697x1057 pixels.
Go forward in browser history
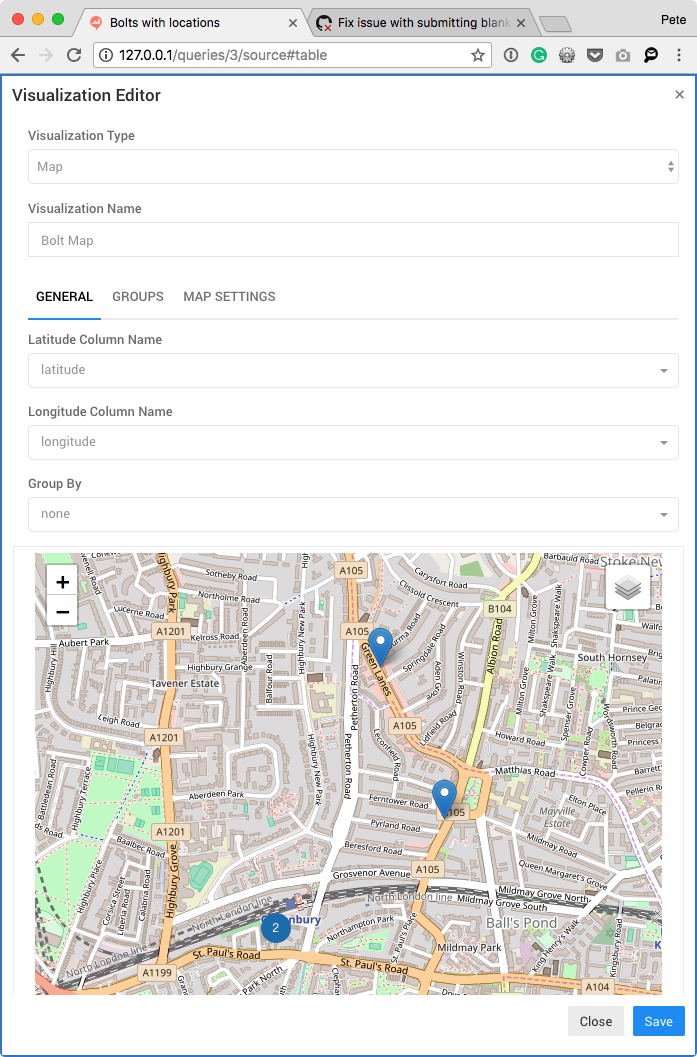pyautogui.click(x=46, y=55)
